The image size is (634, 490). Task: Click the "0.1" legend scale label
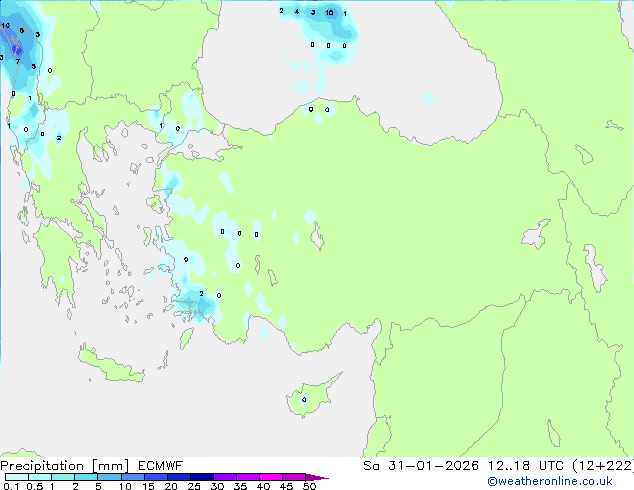click(11, 486)
